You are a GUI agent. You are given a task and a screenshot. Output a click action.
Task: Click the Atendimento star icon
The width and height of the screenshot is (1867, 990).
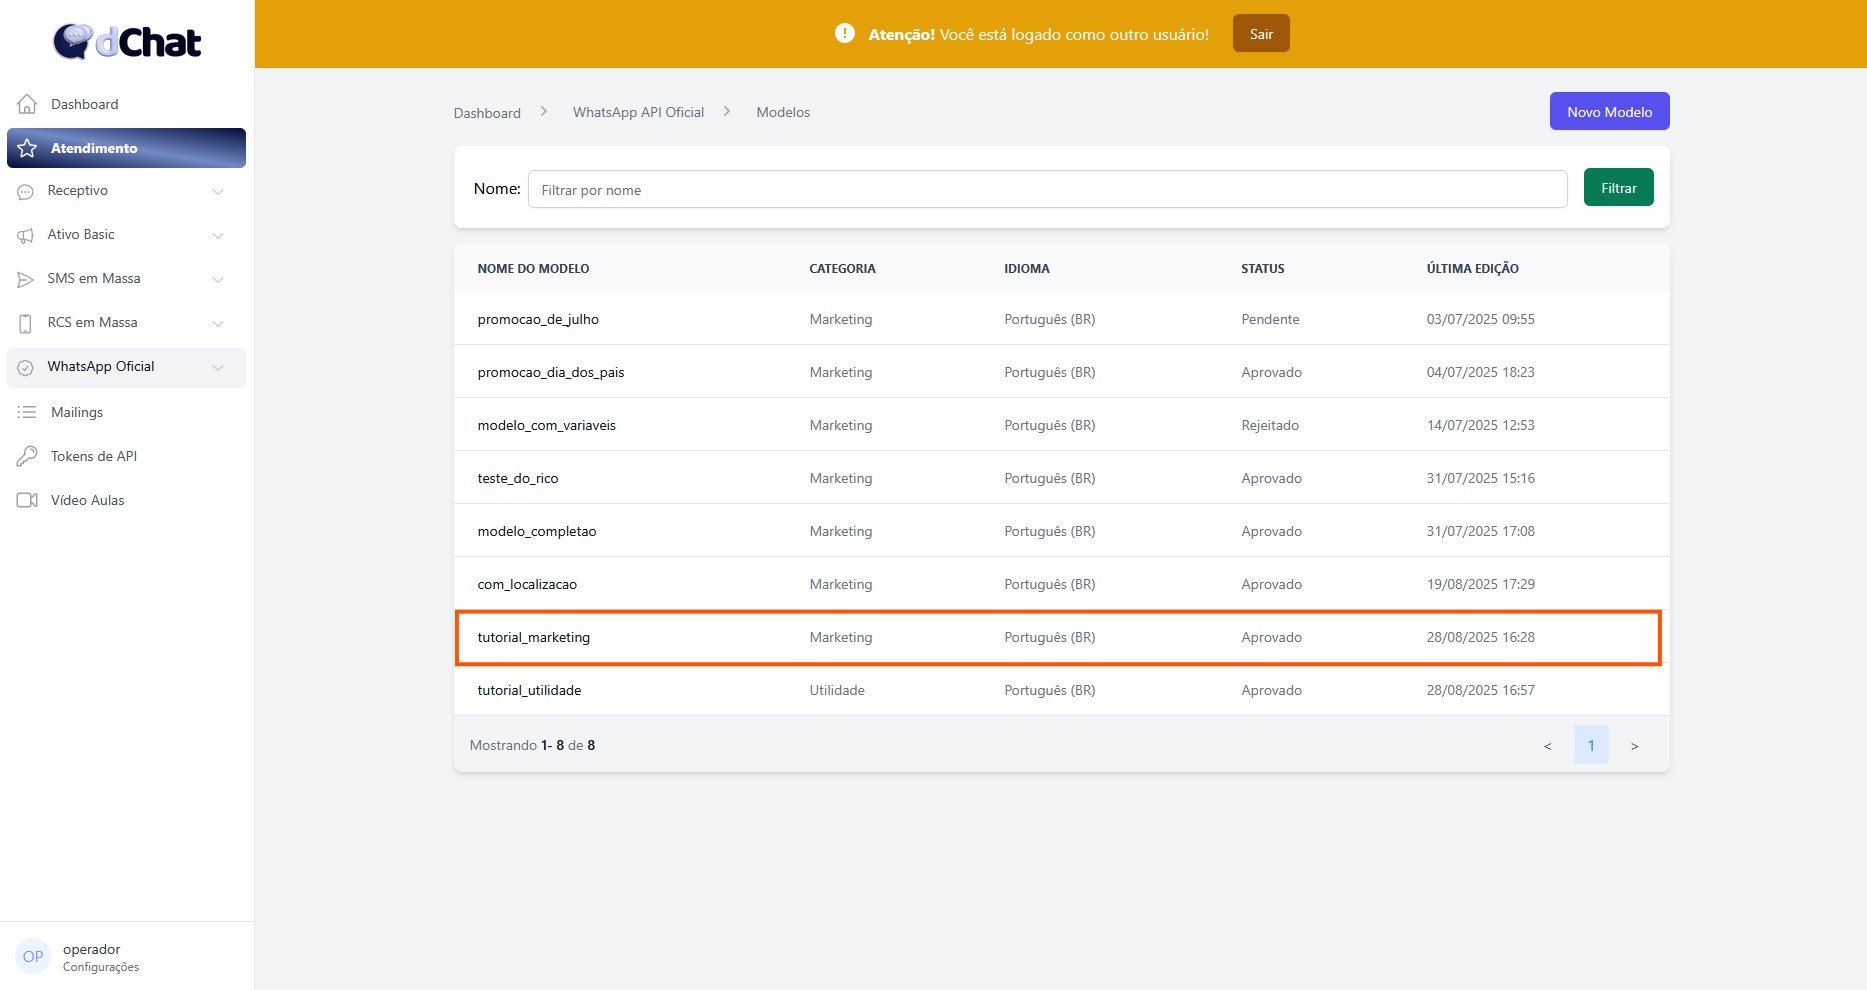[27, 148]
